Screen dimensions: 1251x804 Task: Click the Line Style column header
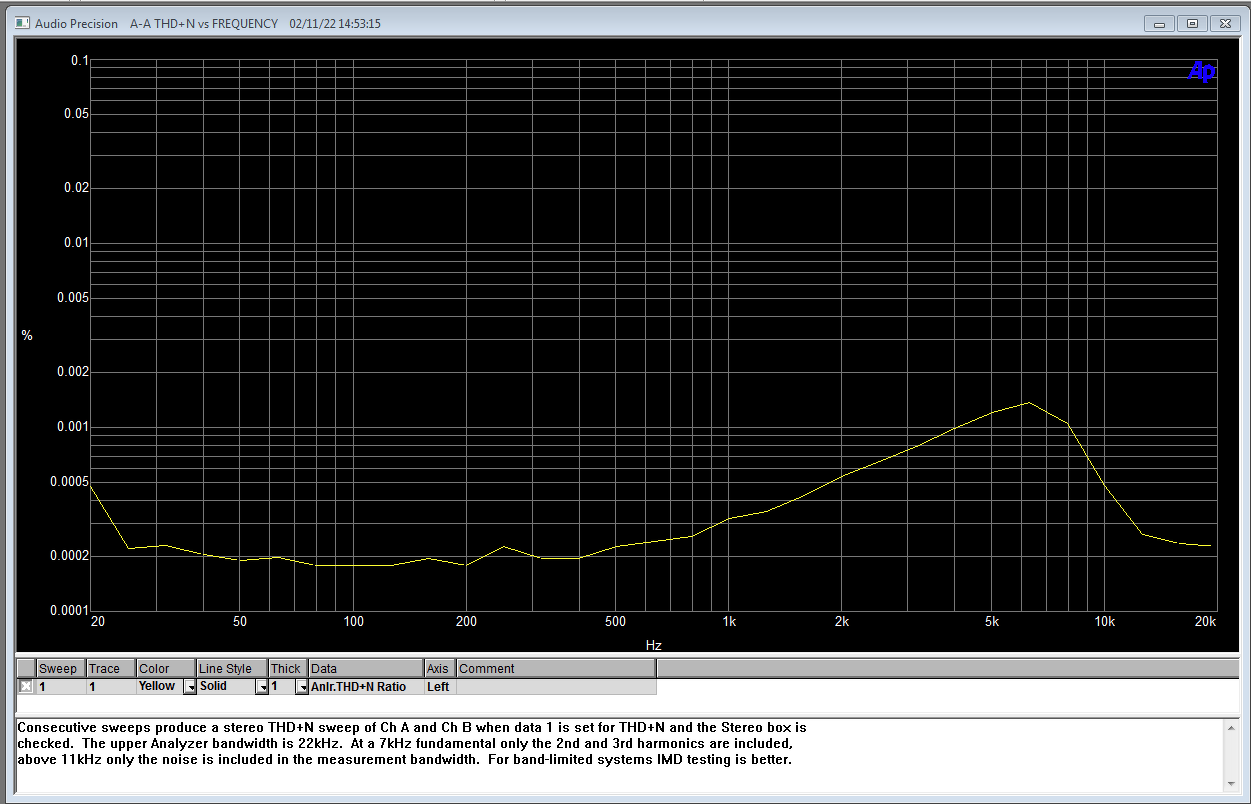pyautogui.click(x=233, y=668)
